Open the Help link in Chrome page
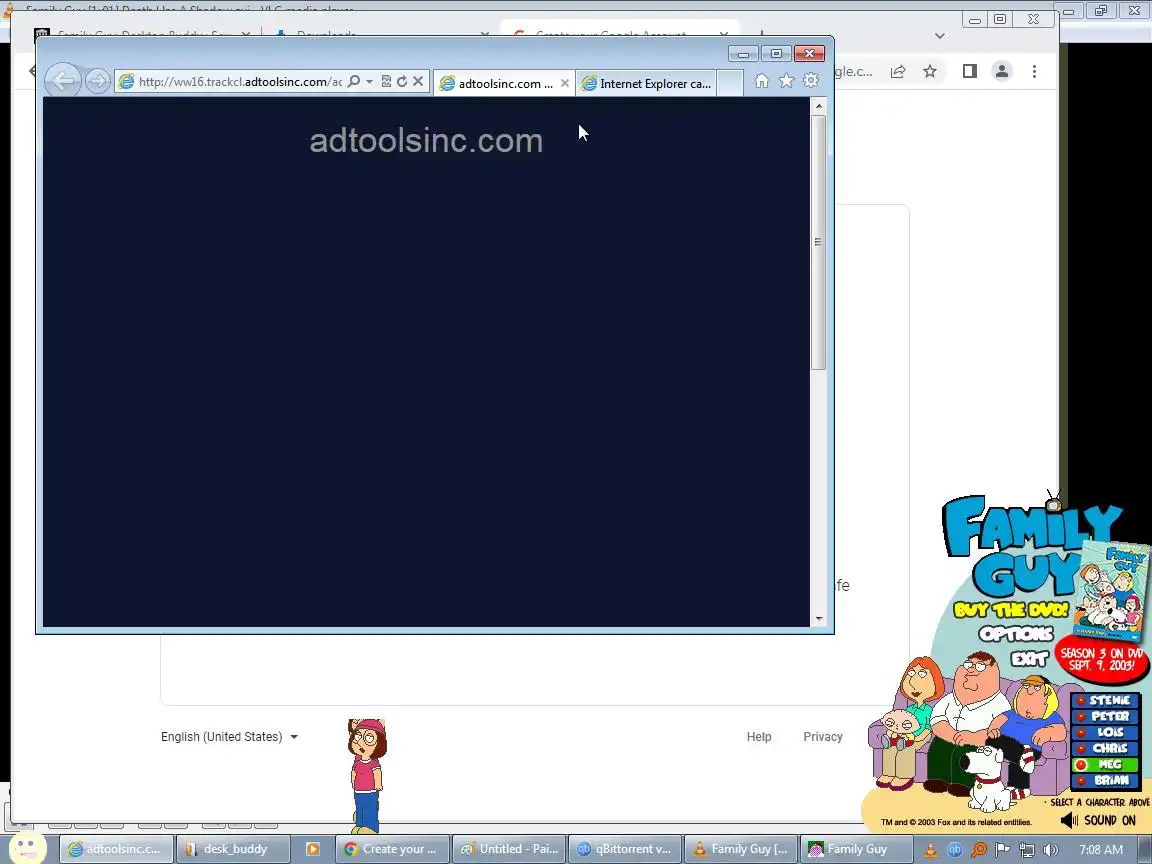The height and width of the screenshot is (864, 1152). 759,737
